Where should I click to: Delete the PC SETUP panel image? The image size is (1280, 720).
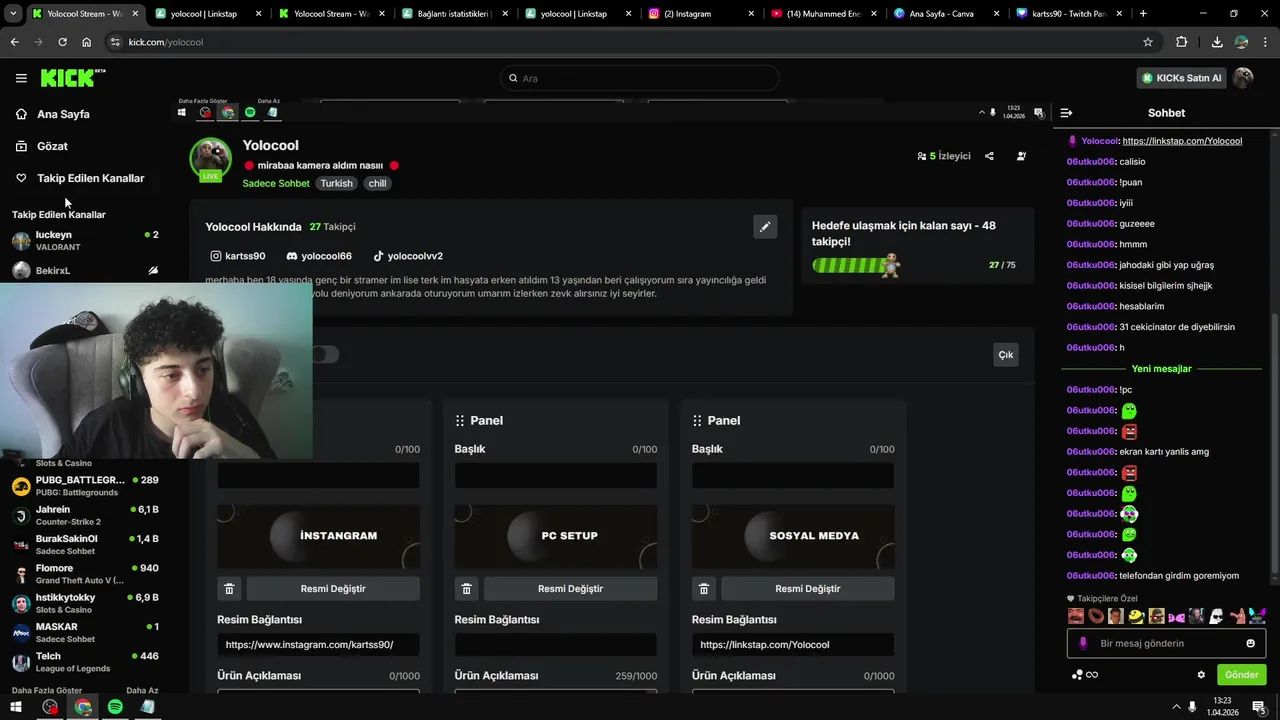[x=466, y=589]
